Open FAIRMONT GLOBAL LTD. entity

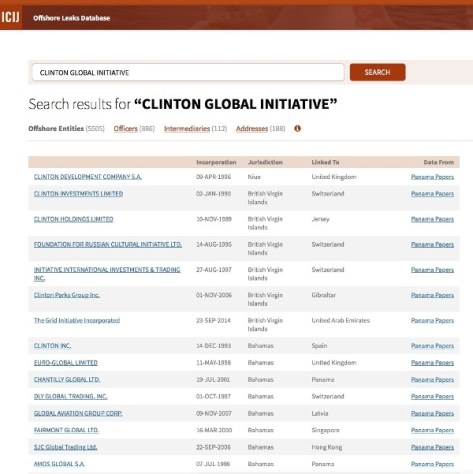click(x=66, y=430)
